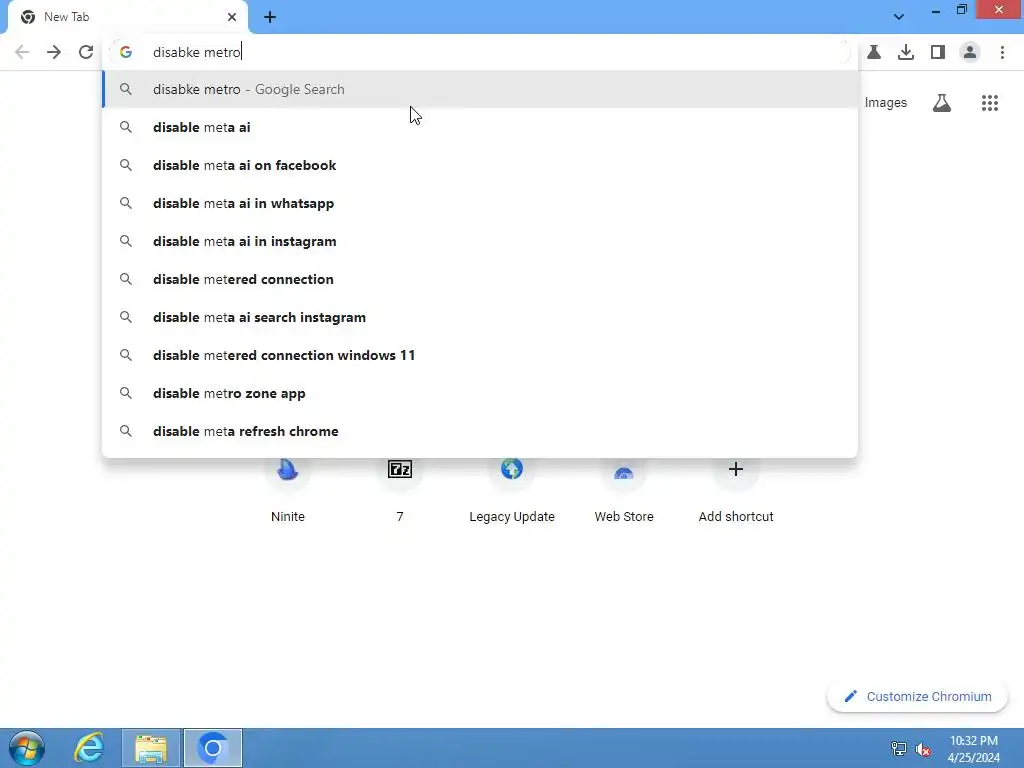Choose 'disable metered connection windows 11' suggestion
Viewport: 1024px width, 768px height.
point(480,355)
